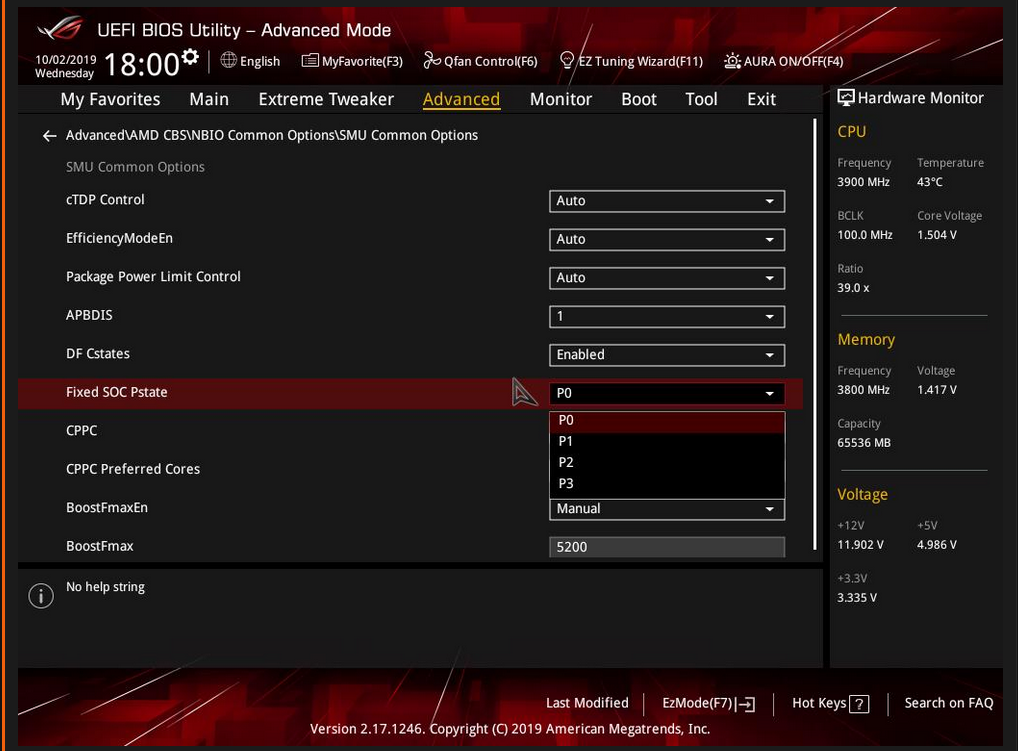The height and width of the screenshot is (751, 1018).
Task: Click the CPU temperature value 43°C
Action: [930, 182]
